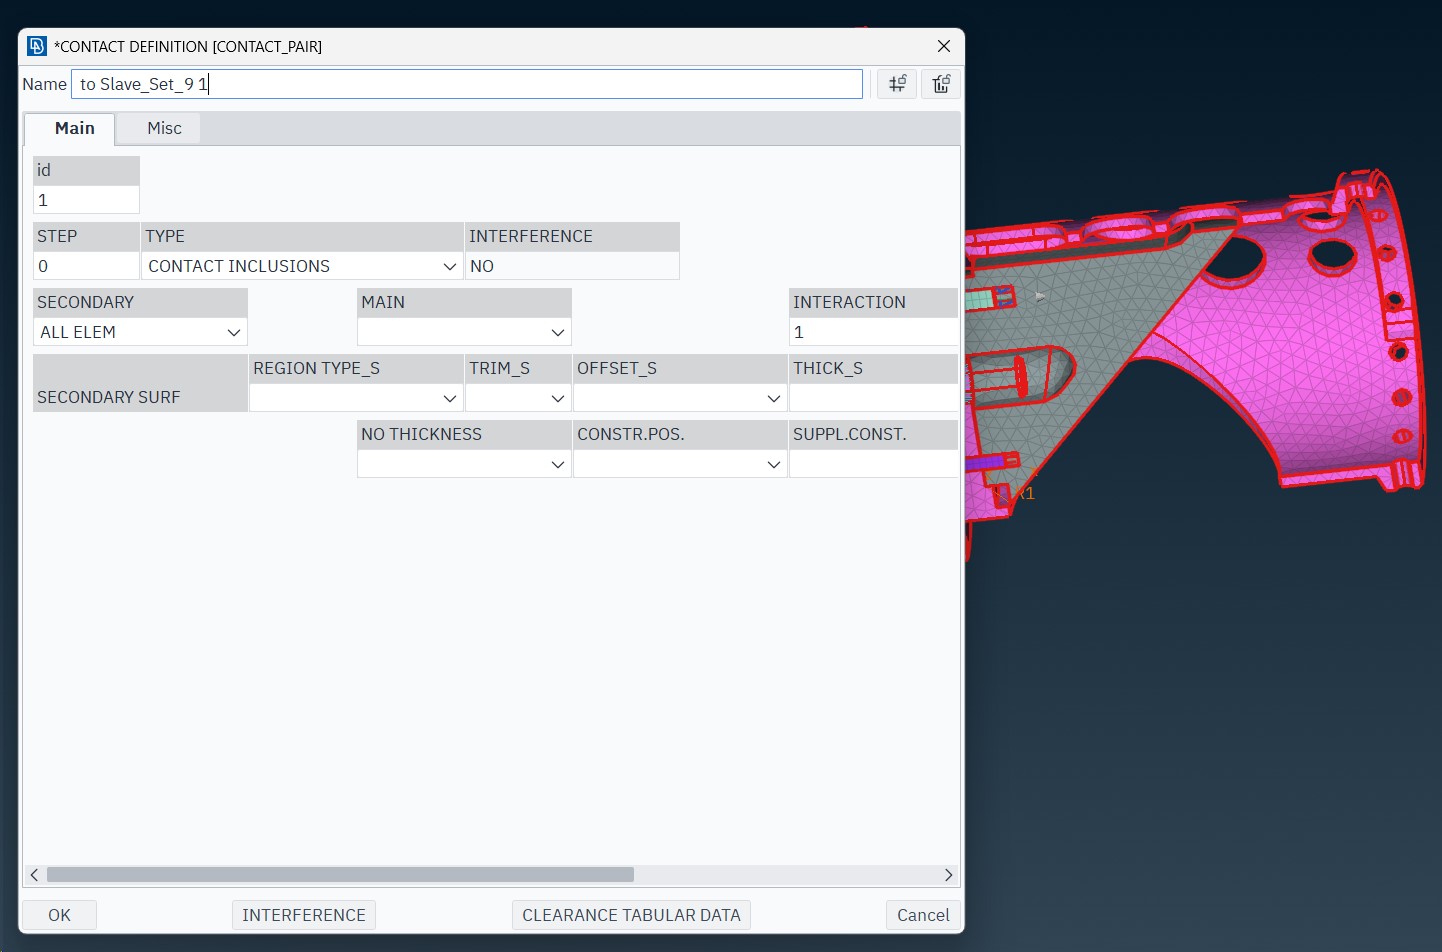The image size is (1442, 952).
Task: Click the left arrow of horizontal scrollbar
Action: 34,875
